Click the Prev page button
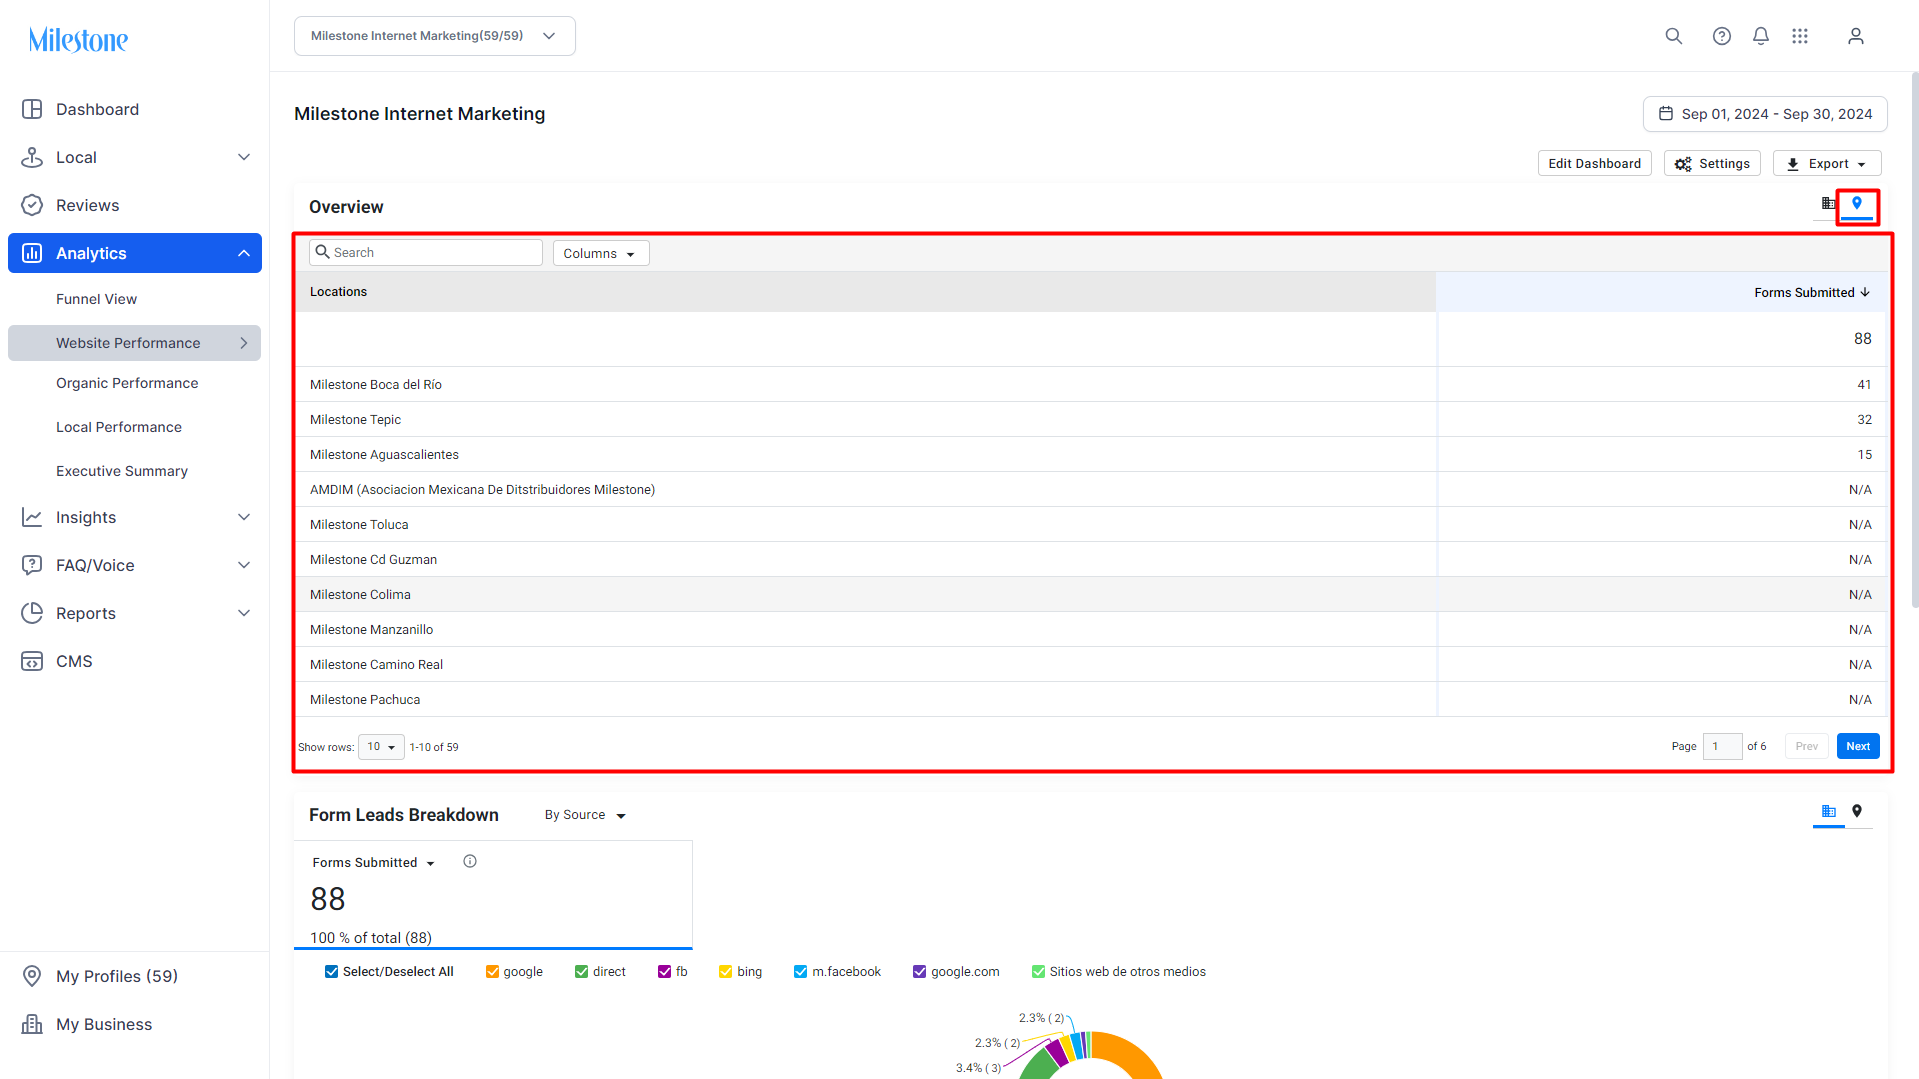The width and height of the screenshot is (1919, 1079). pyautogui.click(x=1806, y=746)
